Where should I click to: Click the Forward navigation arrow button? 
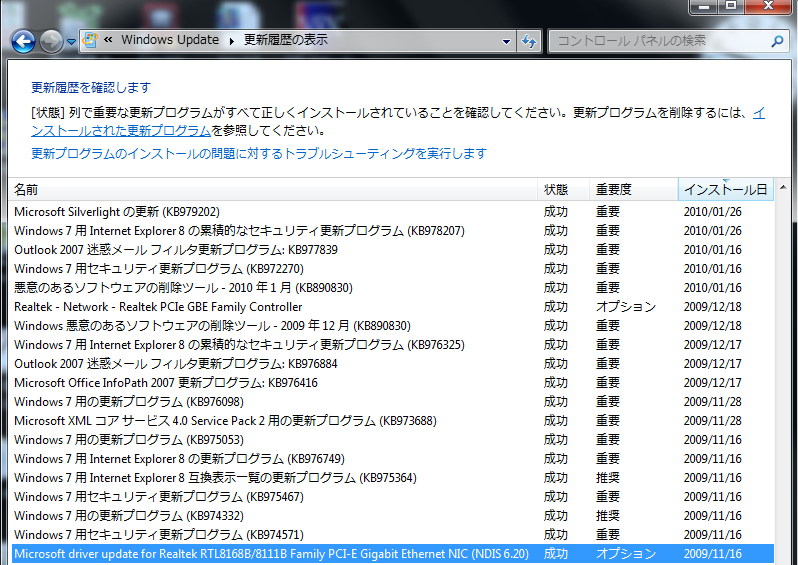pos(51,41)
